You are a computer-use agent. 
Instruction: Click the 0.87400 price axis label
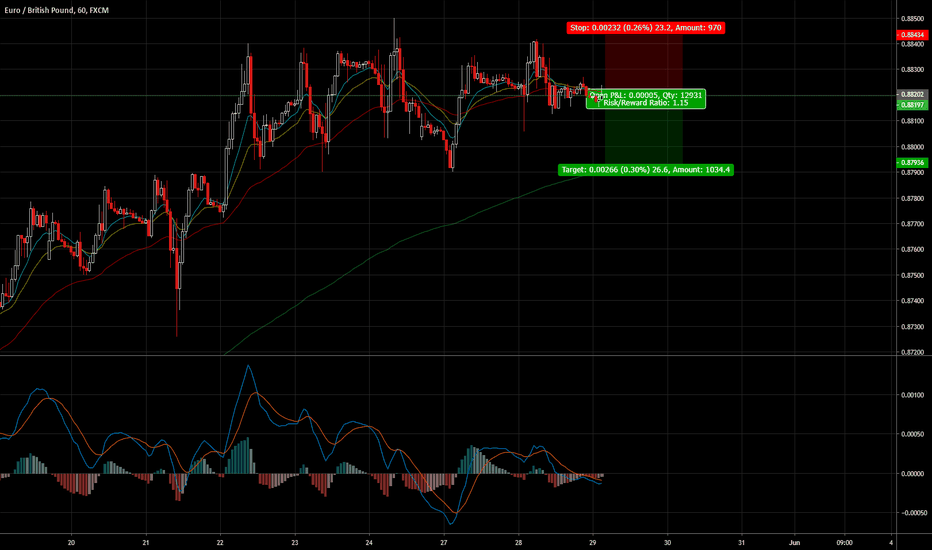[912, 301]
